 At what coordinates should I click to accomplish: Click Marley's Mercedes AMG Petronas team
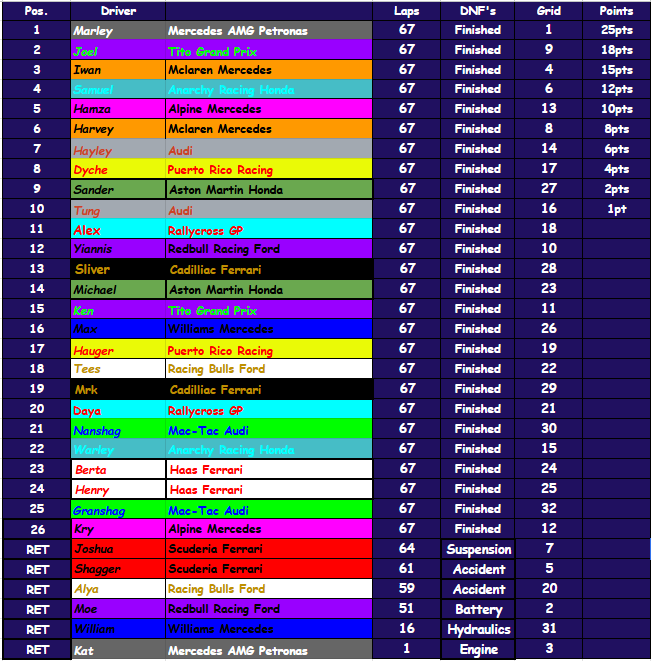pos(269,30)
